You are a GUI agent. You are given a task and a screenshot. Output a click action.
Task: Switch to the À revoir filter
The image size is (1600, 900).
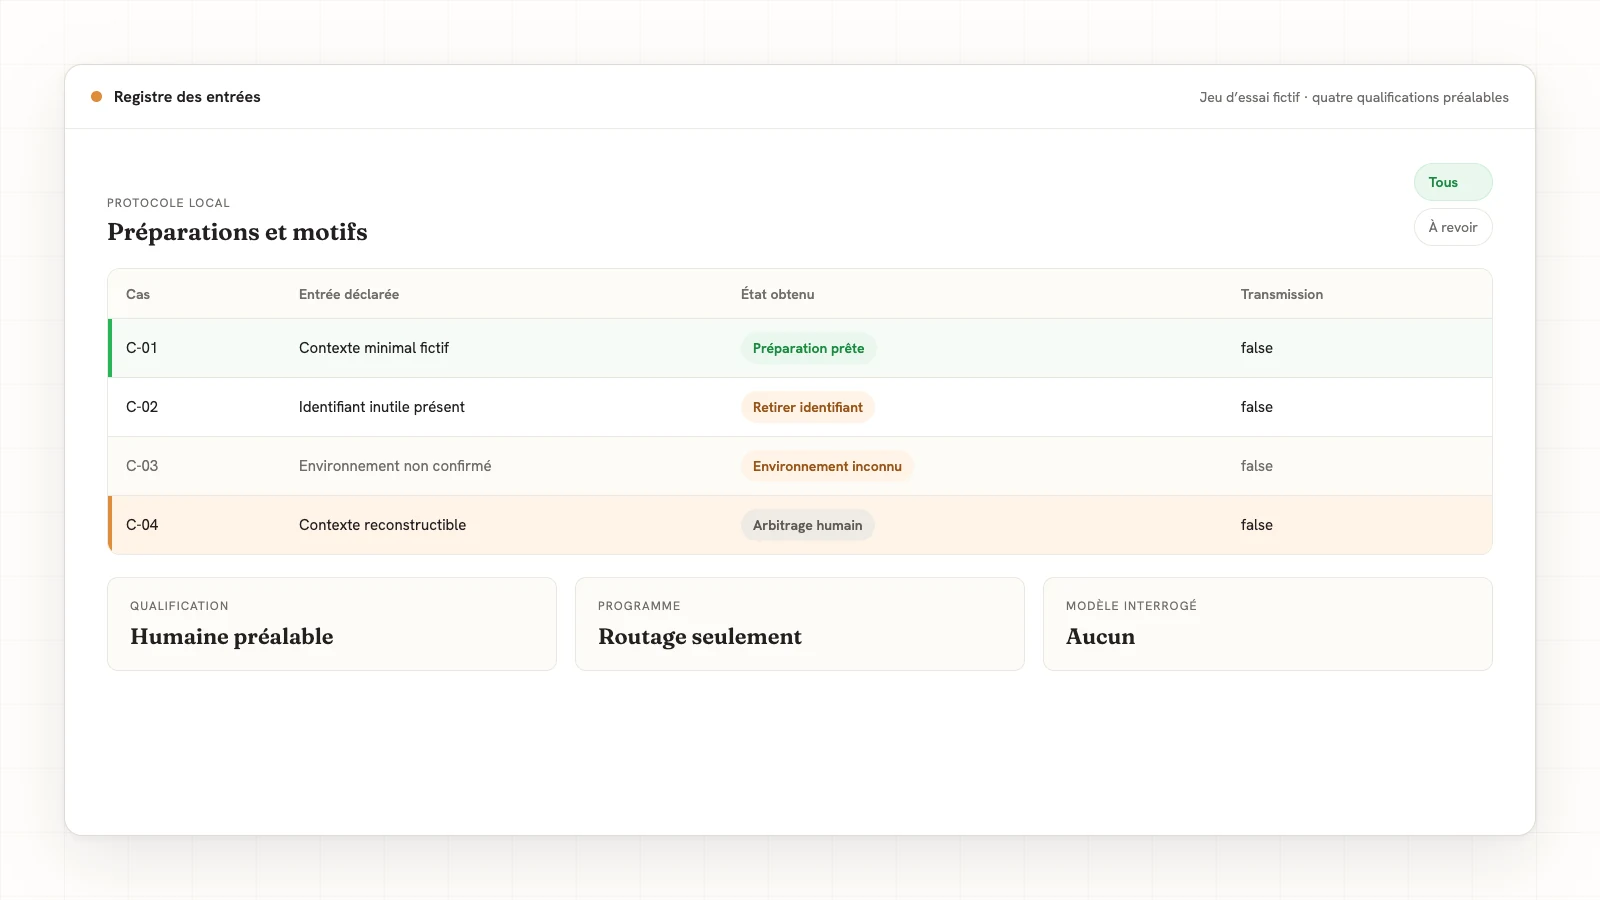1453,227
